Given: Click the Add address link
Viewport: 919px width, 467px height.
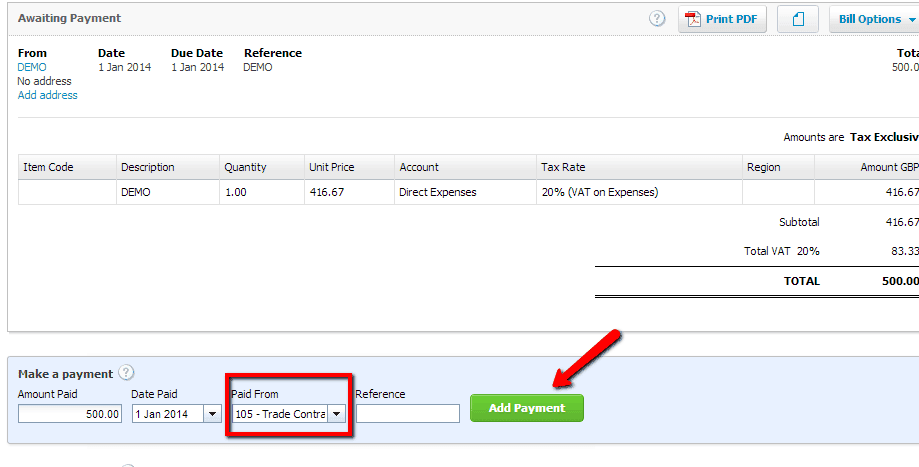Looking at the screenshot, I should pos(47,95).
